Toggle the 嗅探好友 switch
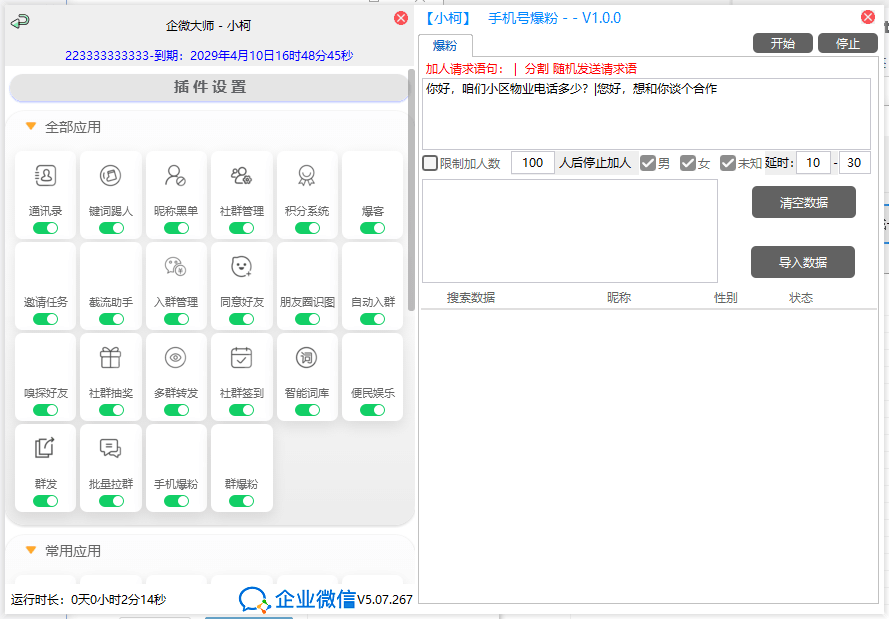This screenshot has width=889, height=619. [45, 410]
